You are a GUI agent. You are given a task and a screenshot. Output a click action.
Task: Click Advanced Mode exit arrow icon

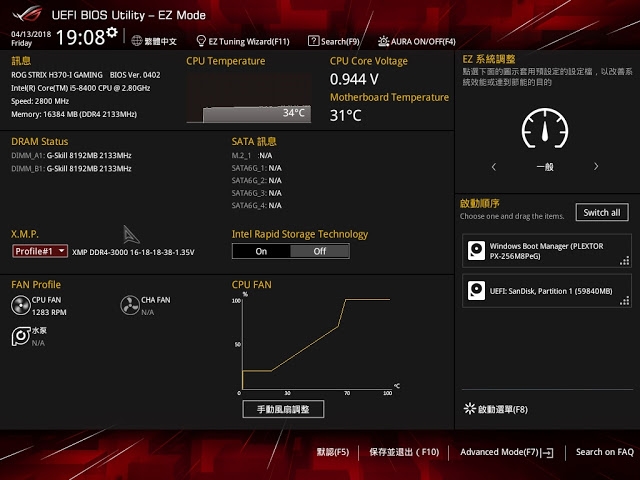[547, 453]
